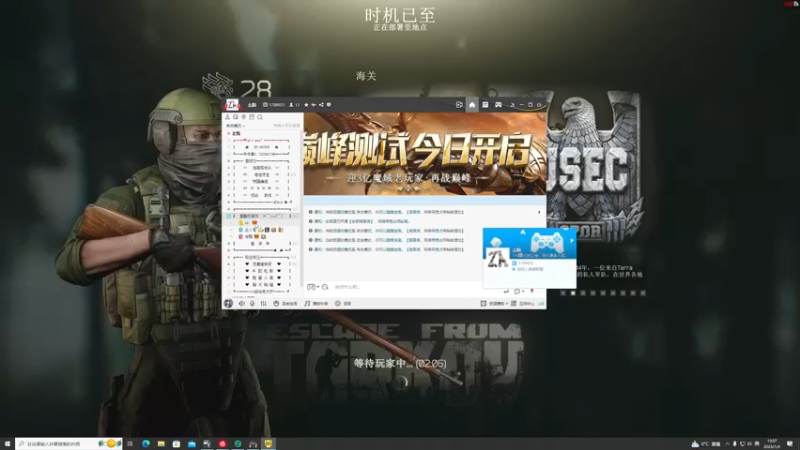Open the emoji picker beside the chat input
Viewport: 800px width, 450px height.
click(x=310, y=287)
